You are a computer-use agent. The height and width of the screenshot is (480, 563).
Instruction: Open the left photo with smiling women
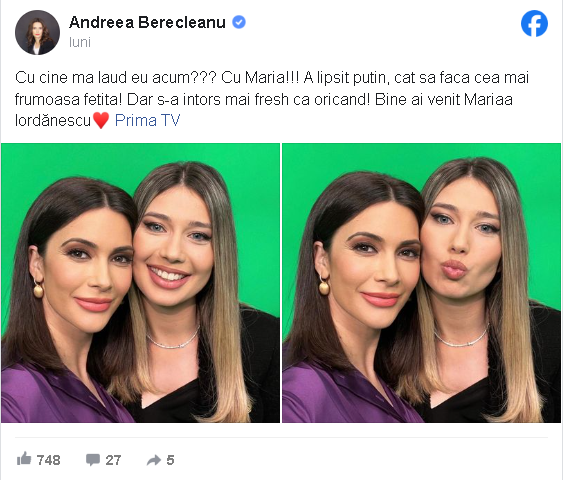point(140,283)
